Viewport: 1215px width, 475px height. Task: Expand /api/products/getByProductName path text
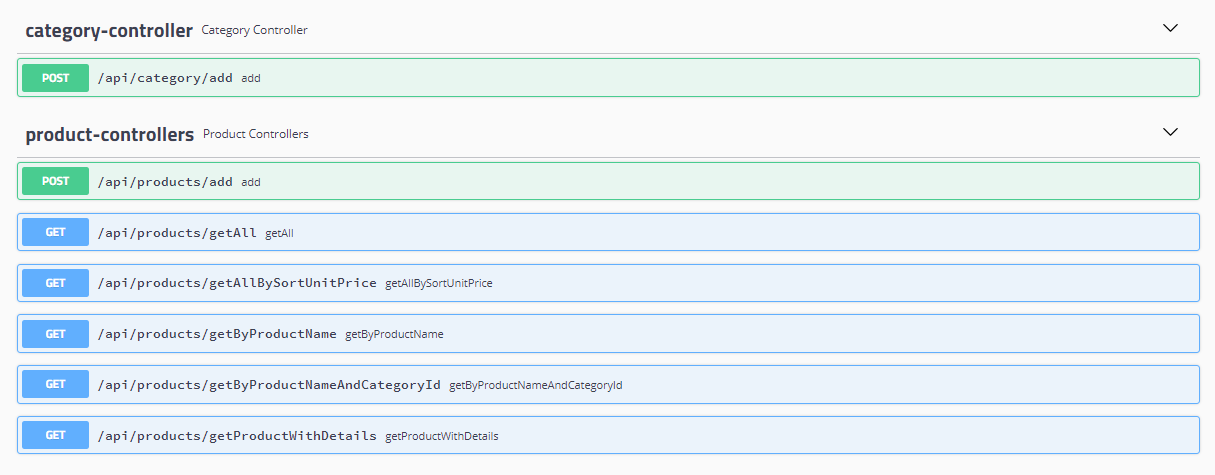click(217, 334)
